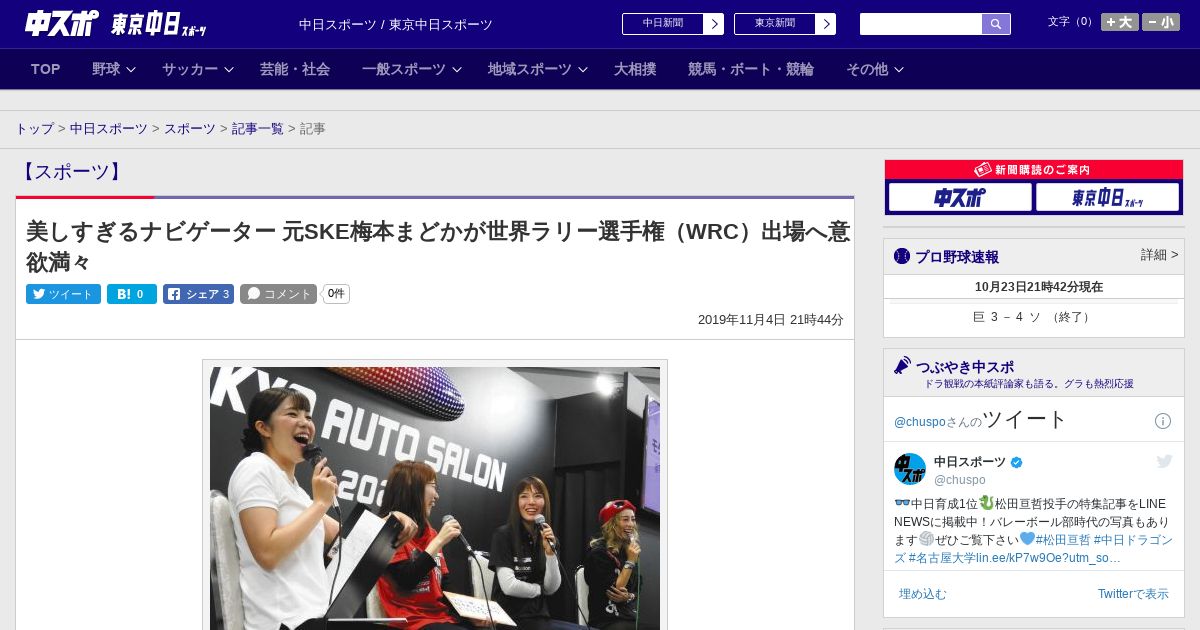Screen dimensions: 1200x630
Task: Go to 記事一覧 breadcrumb link
Action: pos(258,129)
